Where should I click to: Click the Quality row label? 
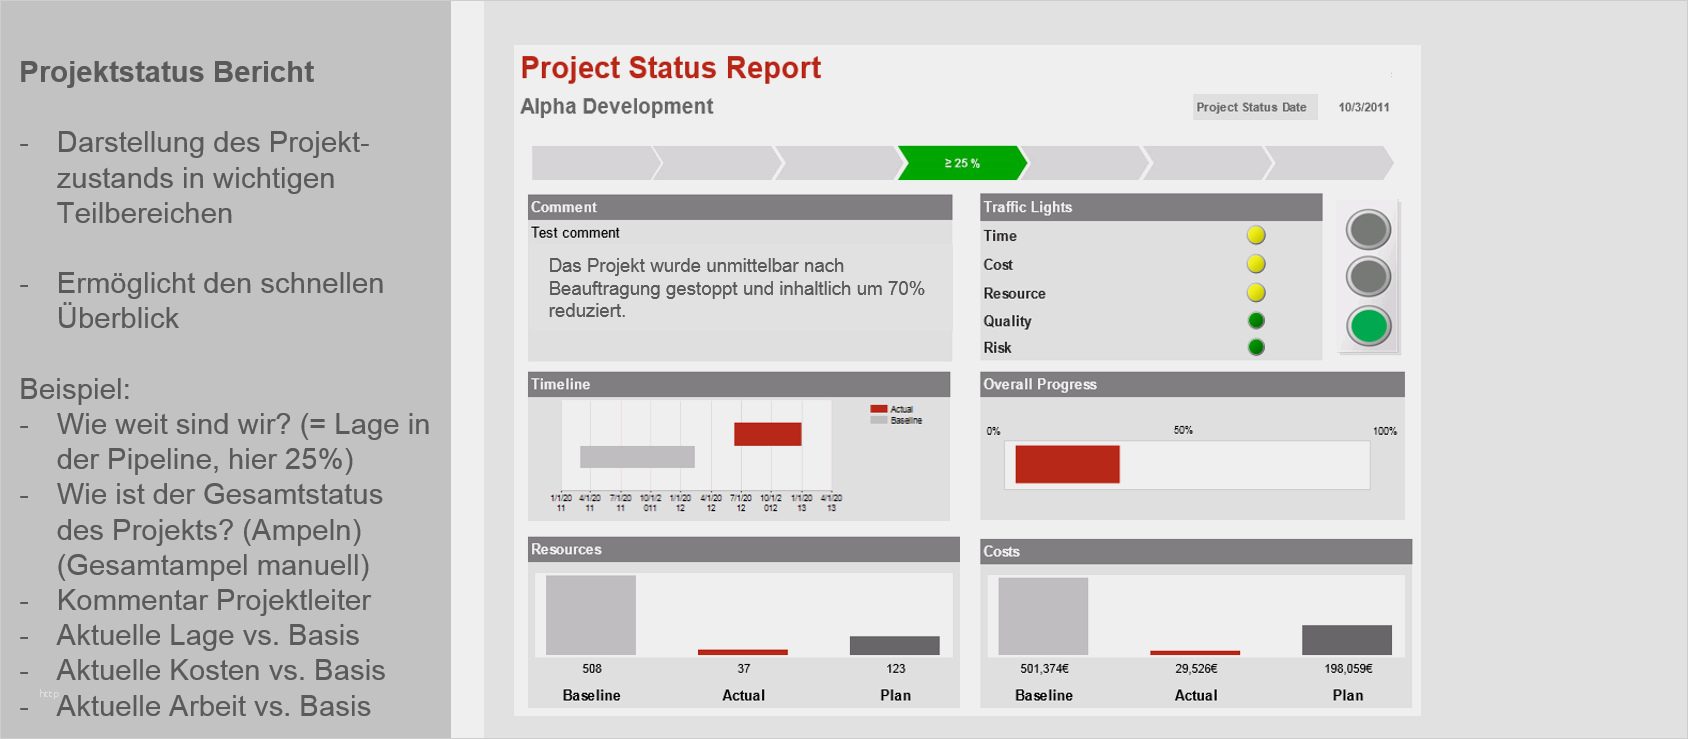pos(1007,321)
